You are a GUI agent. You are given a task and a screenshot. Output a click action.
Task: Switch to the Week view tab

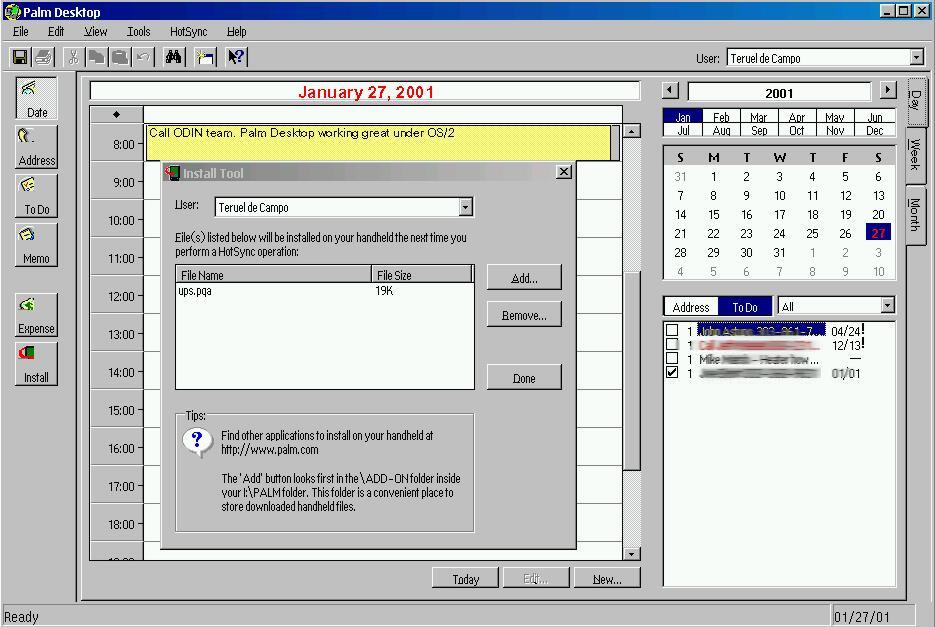(x=915, y=155)
